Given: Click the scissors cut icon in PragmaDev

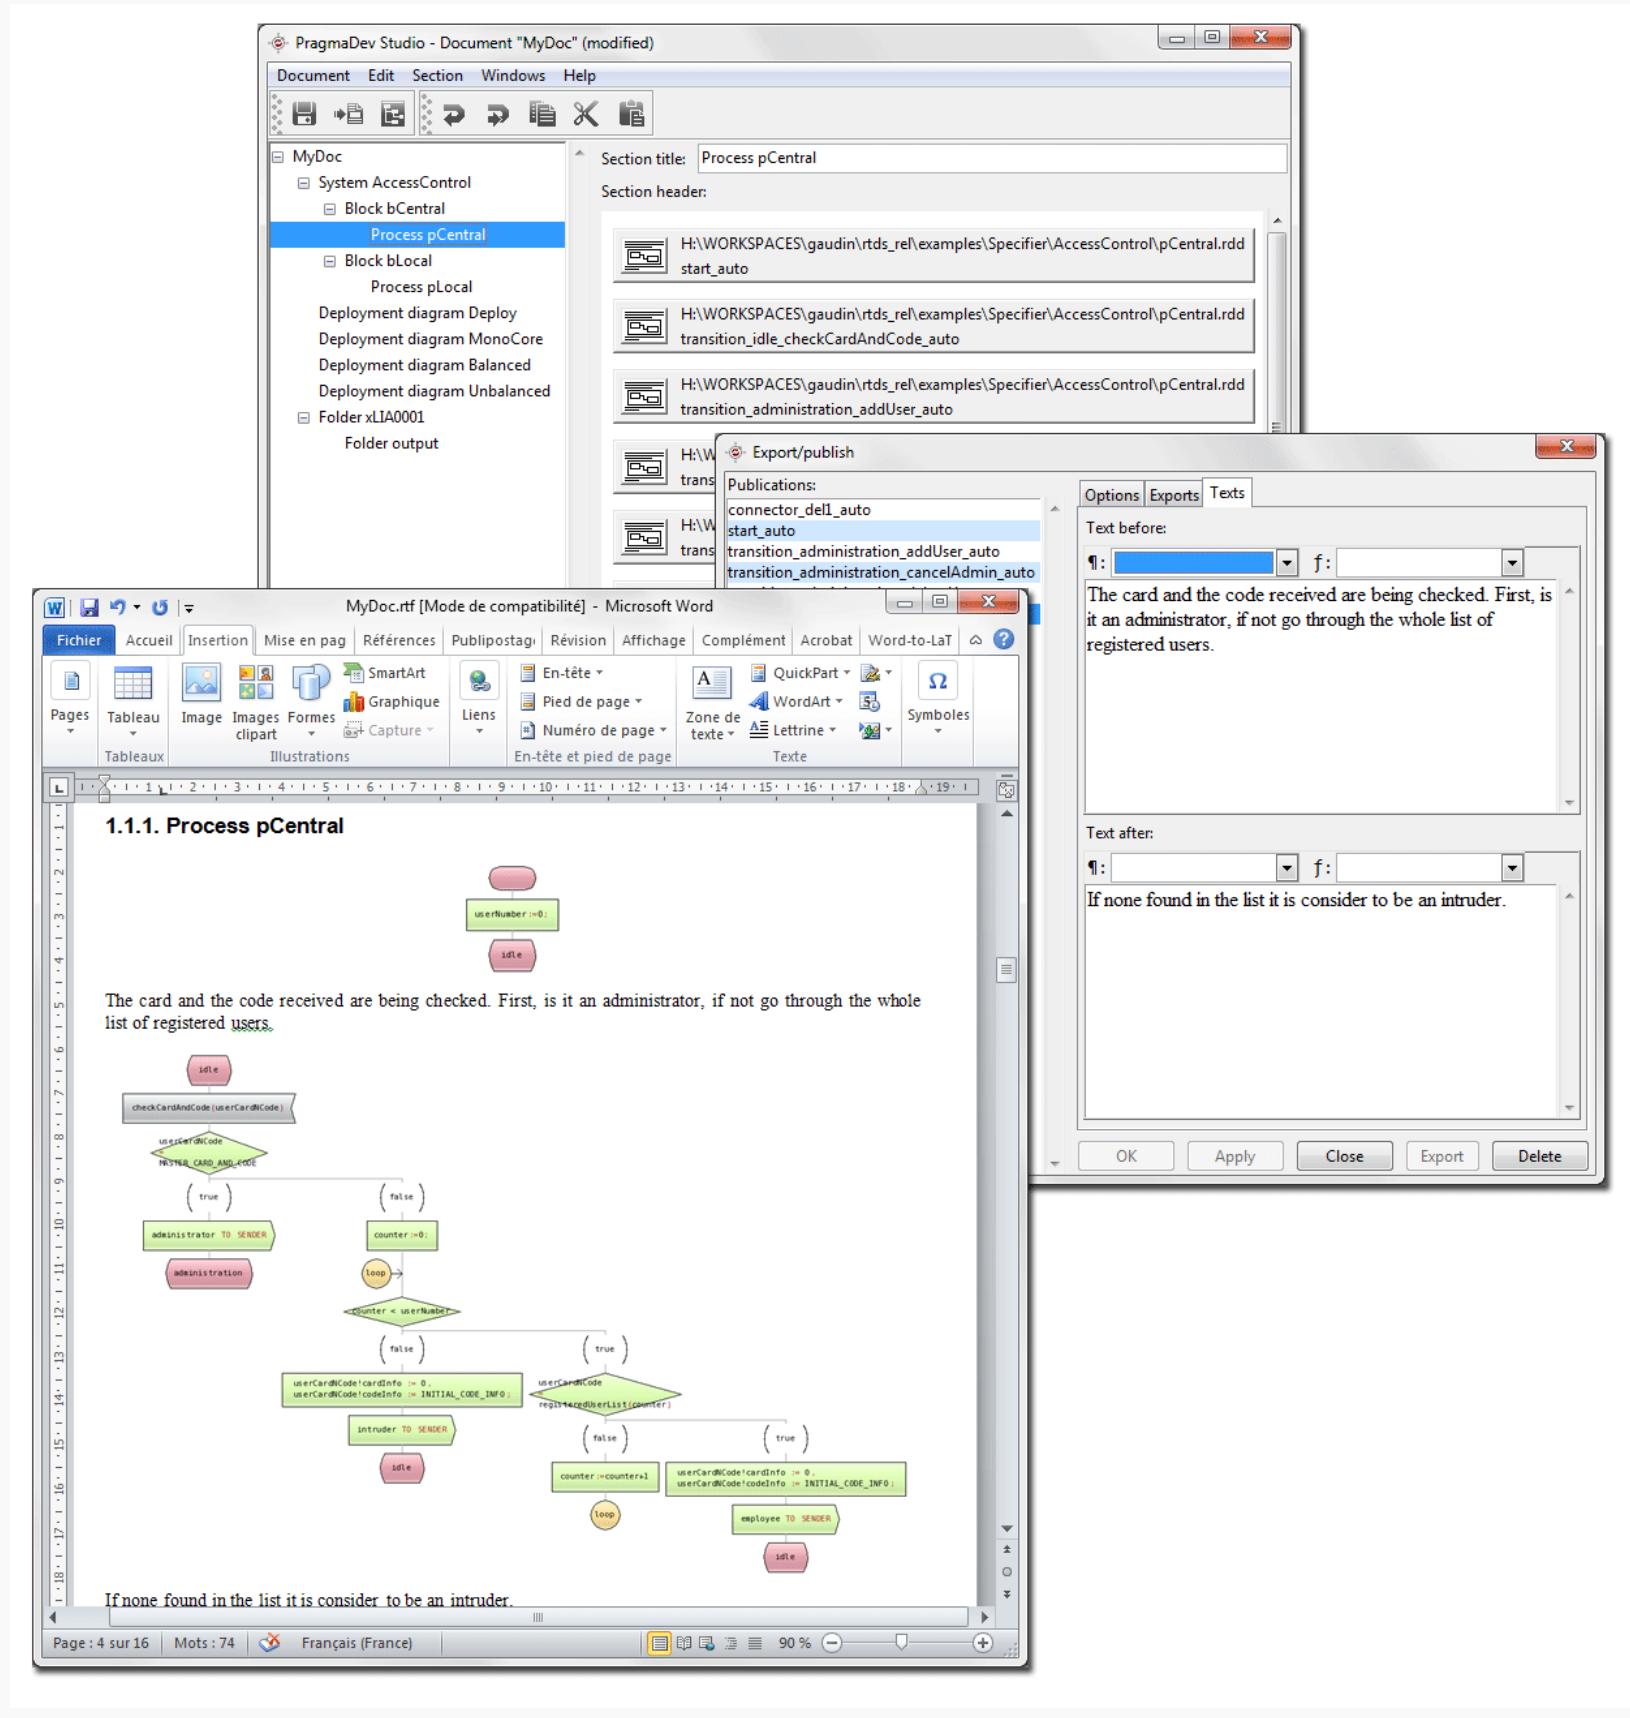Looking at the screenshot, I should pyautogui.click(x=586, y=114).
